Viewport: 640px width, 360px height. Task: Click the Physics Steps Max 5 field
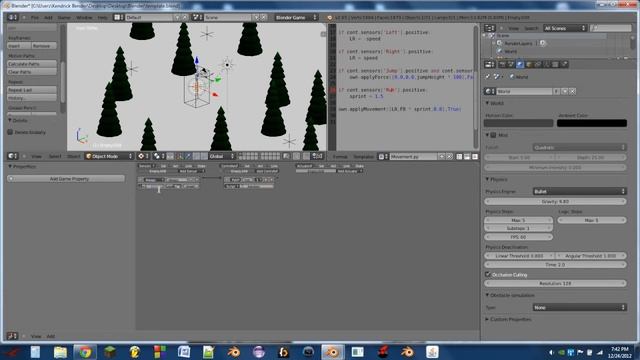tap(518, 220)
